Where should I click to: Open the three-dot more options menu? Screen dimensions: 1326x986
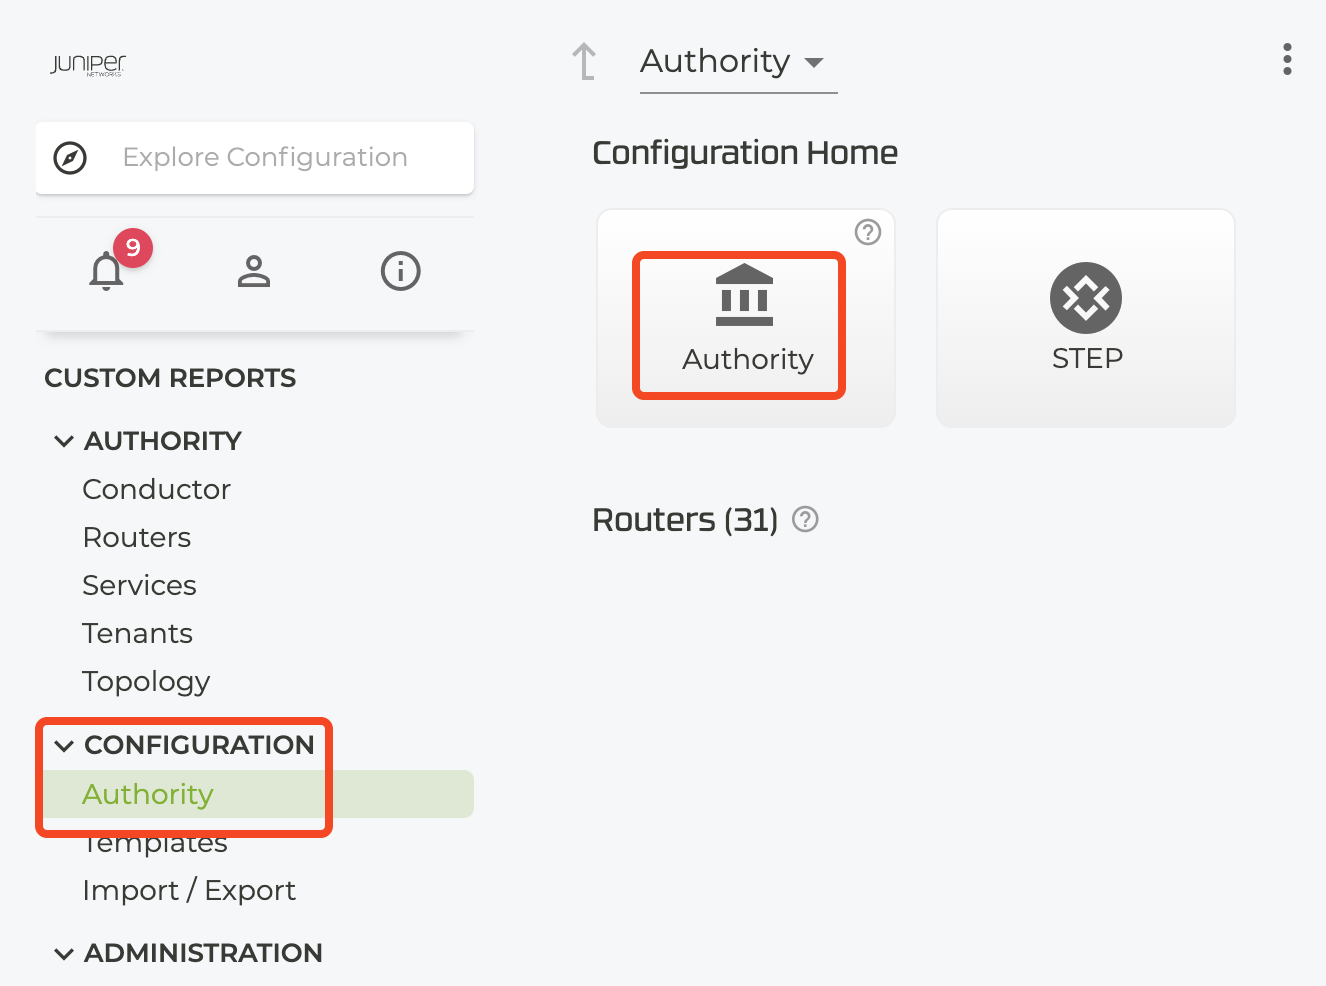pyautogui.click(x=1287, y=59)
